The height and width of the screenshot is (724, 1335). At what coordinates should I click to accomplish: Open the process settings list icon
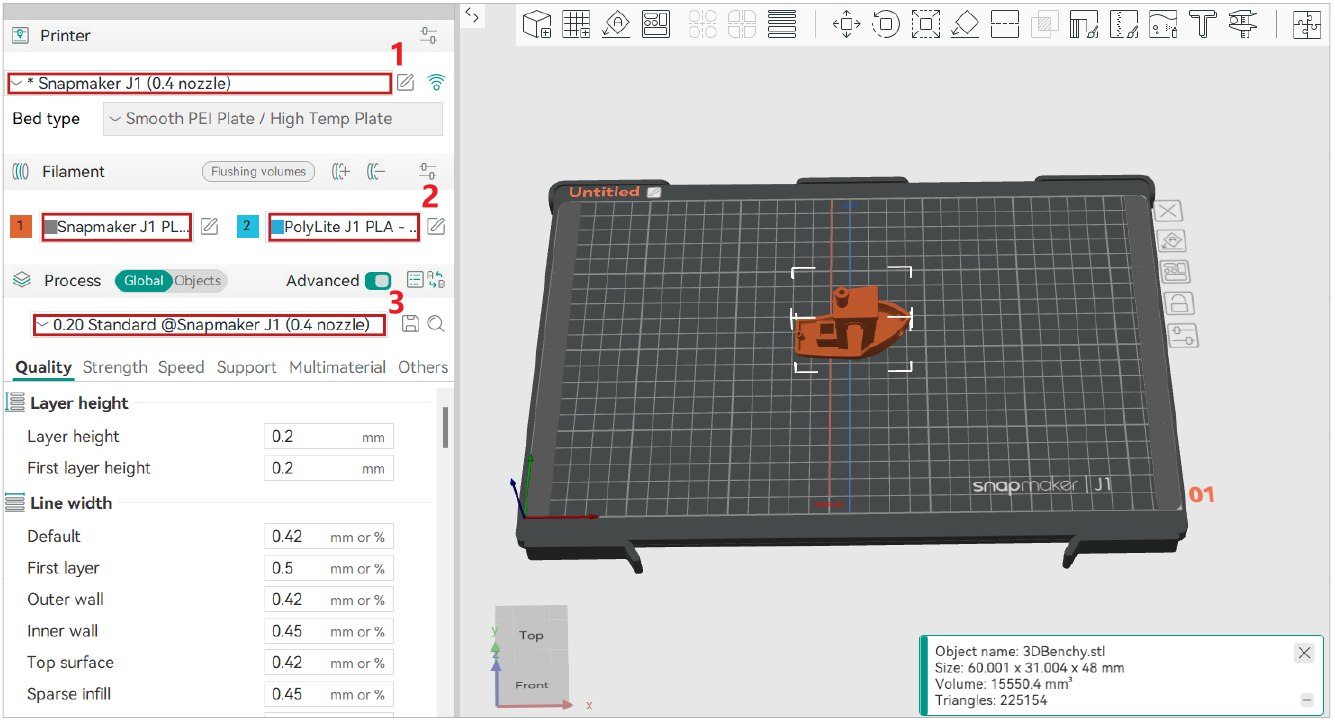[415, 280]
